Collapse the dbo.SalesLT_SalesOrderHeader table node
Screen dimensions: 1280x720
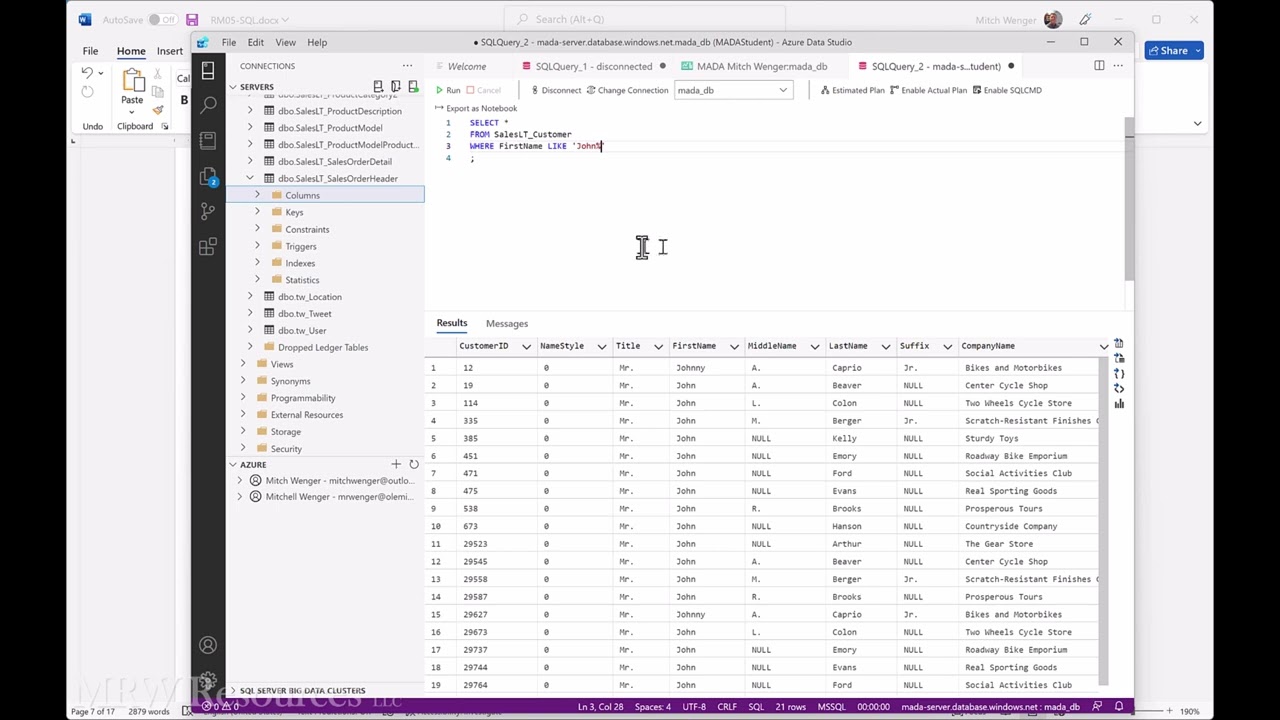[x=250, y=178]
